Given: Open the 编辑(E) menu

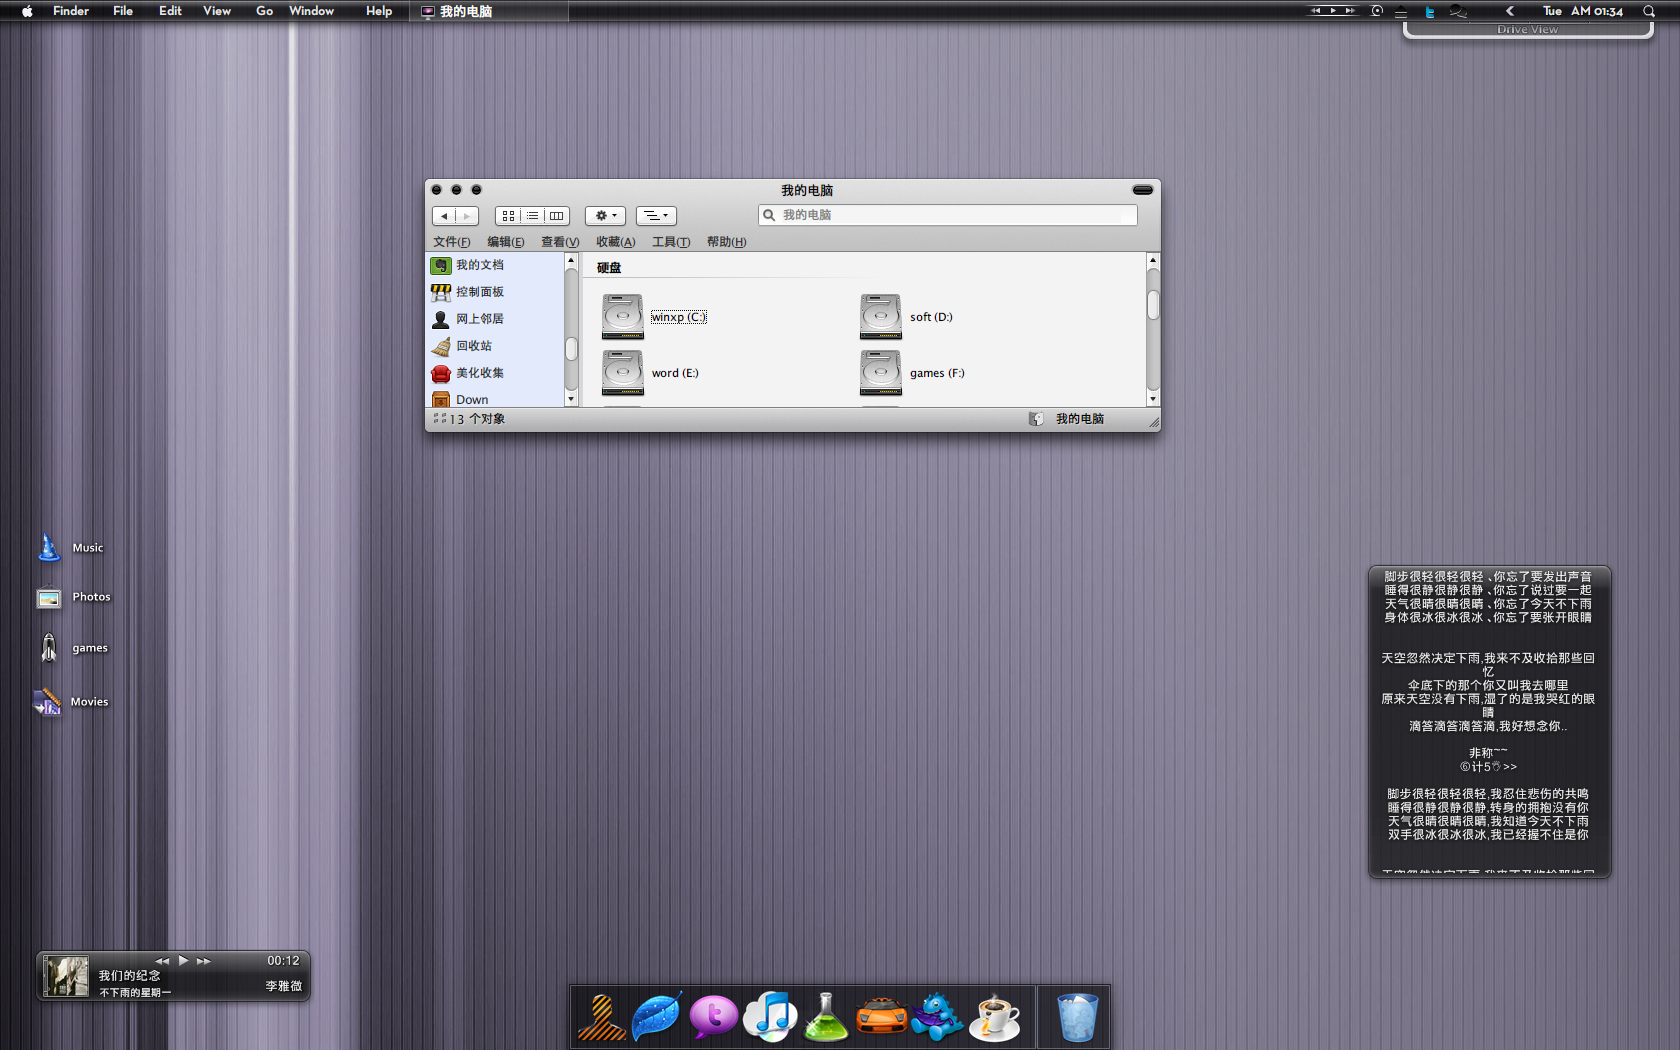Looking at the screenshot, I should click(506, 242).
